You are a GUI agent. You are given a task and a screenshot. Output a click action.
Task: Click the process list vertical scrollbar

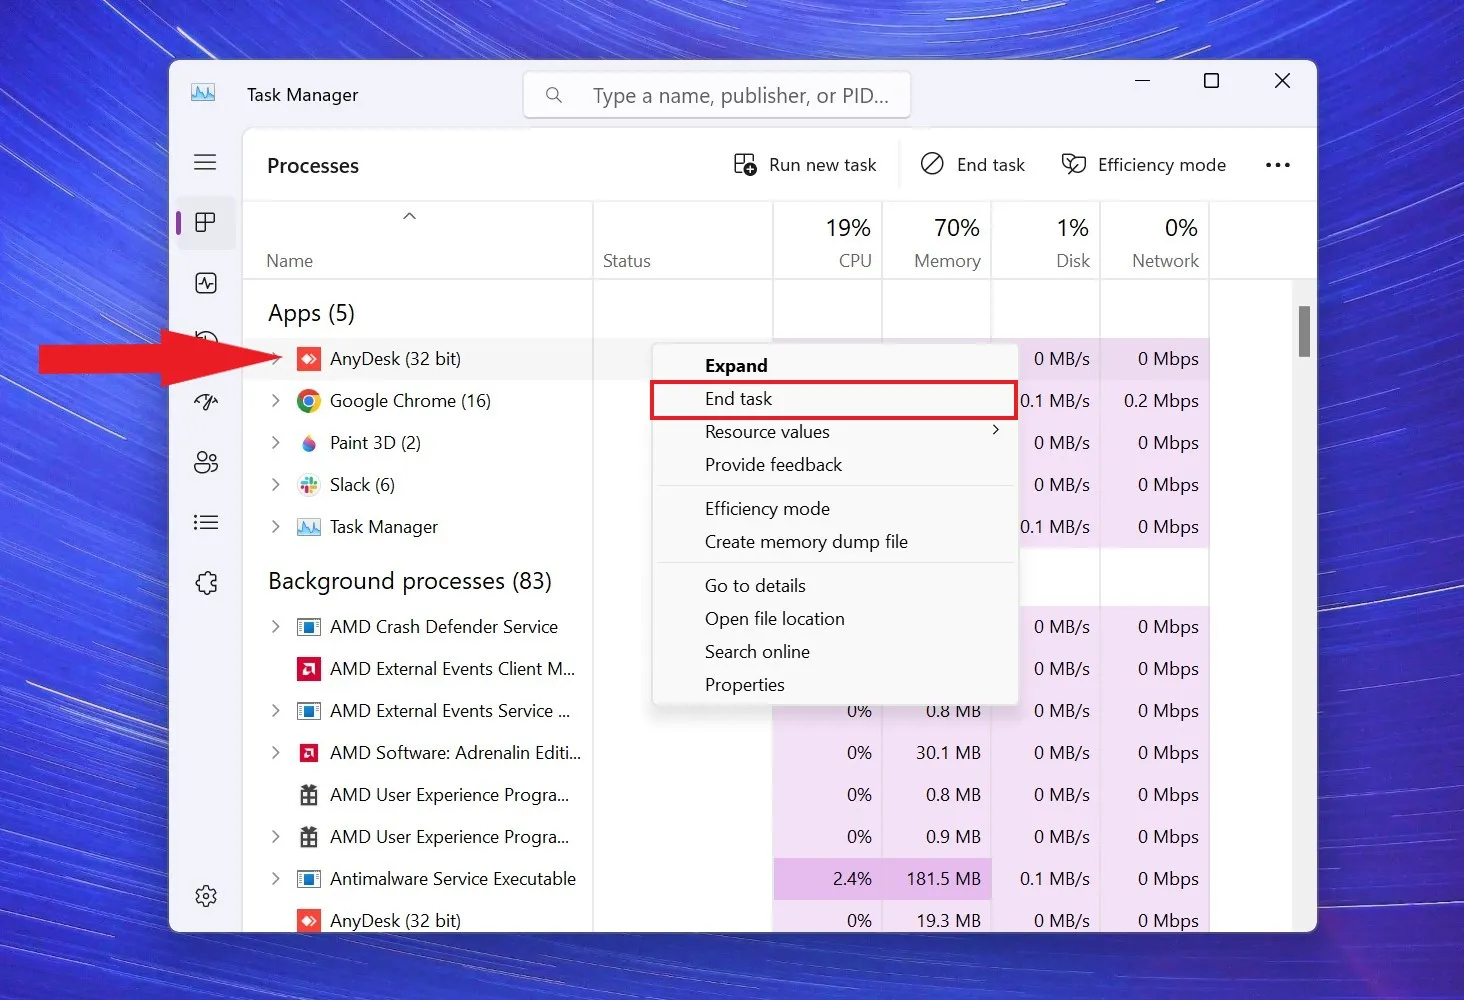pos(1304,331)
